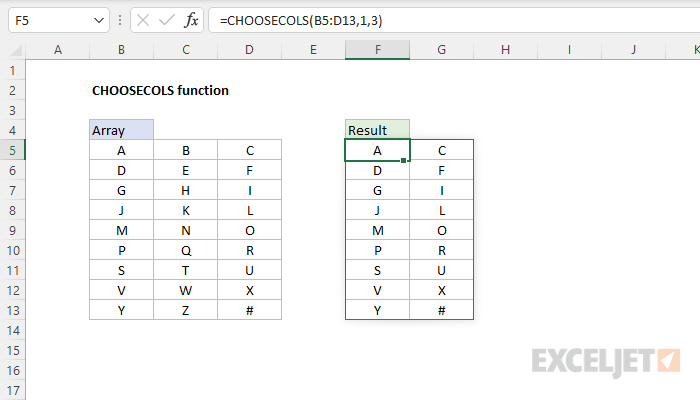Select row 1 header
700x400 pixels.
(12, 71)
